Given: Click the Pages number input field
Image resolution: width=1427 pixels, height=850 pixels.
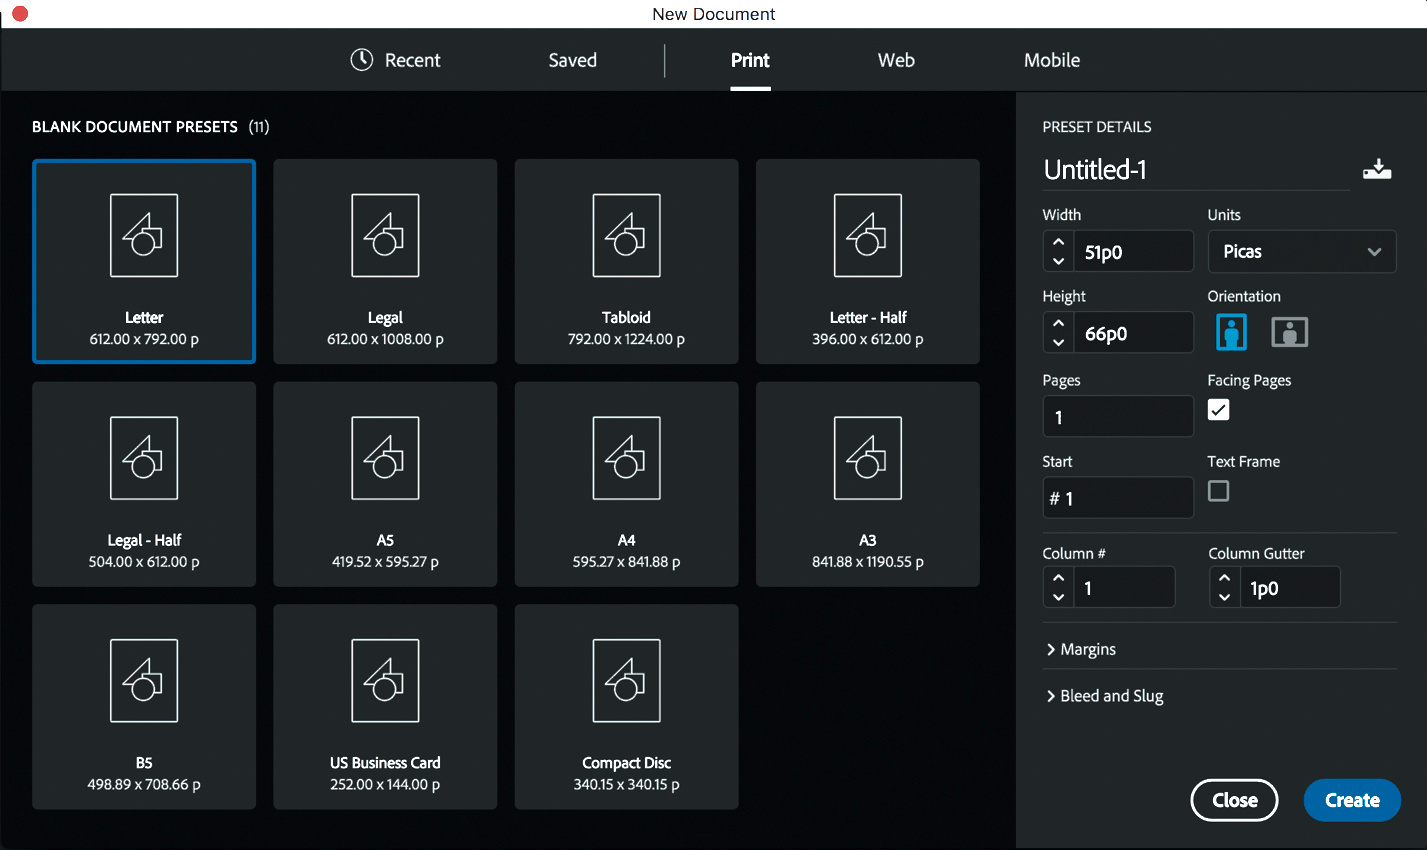Looking at the screenshot, I should (1118, 417).
